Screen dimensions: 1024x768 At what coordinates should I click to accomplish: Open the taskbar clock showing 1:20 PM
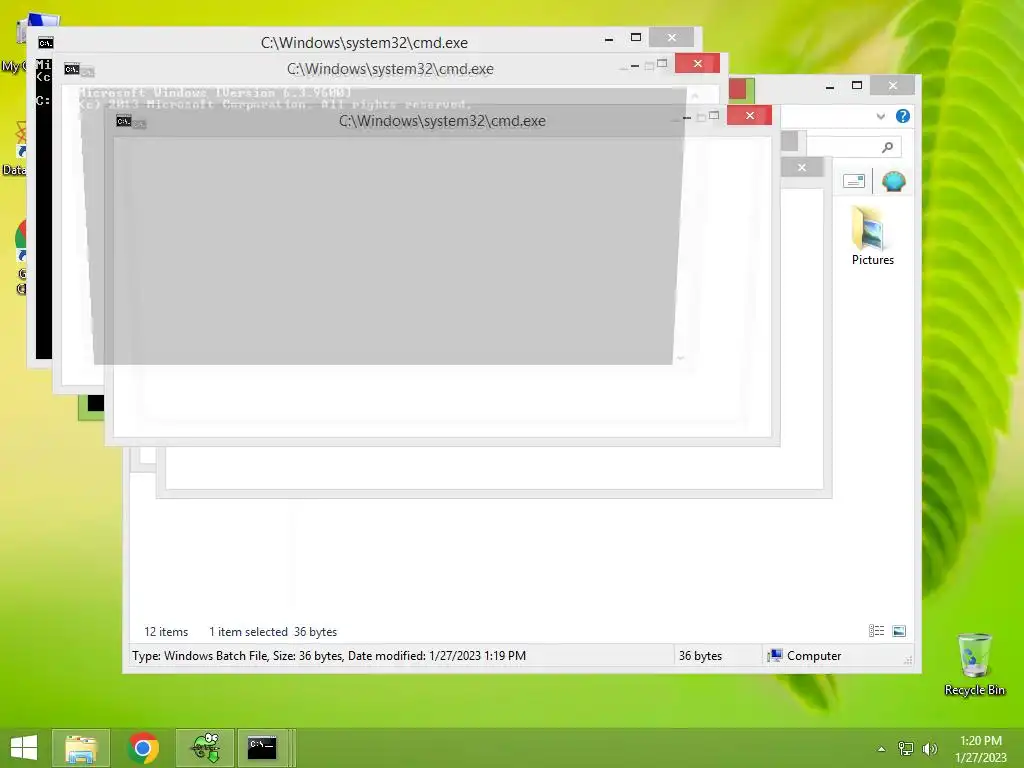(x=981, y=749)
